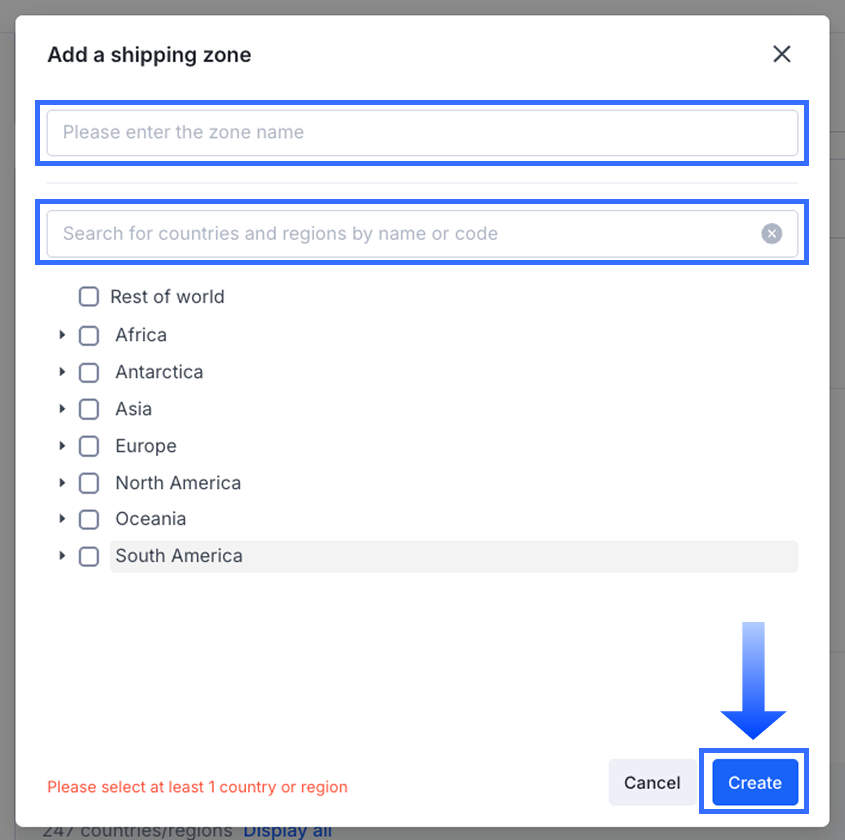Click the Create button
Screen dimensions: 845x840
(755, 783)
